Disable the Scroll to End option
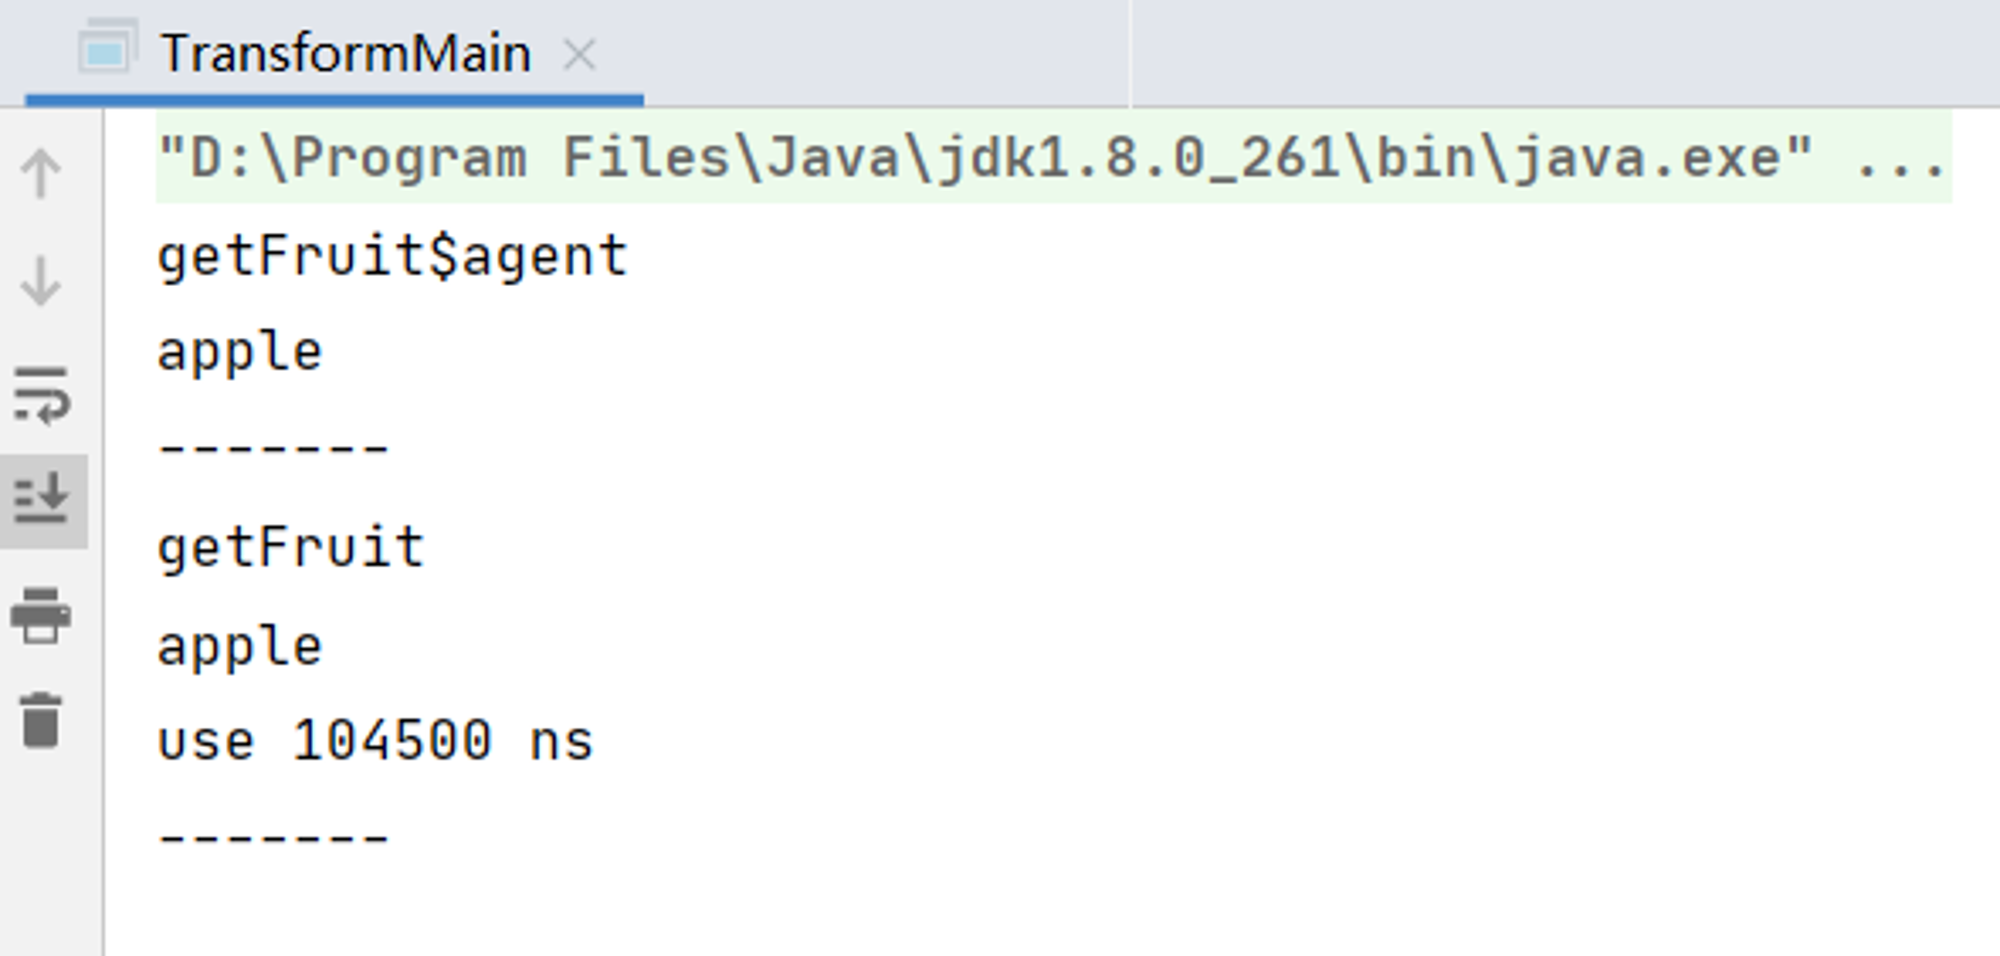This screenshot has width=2000, height=956. pyautogui.click(x=41, y=499)
